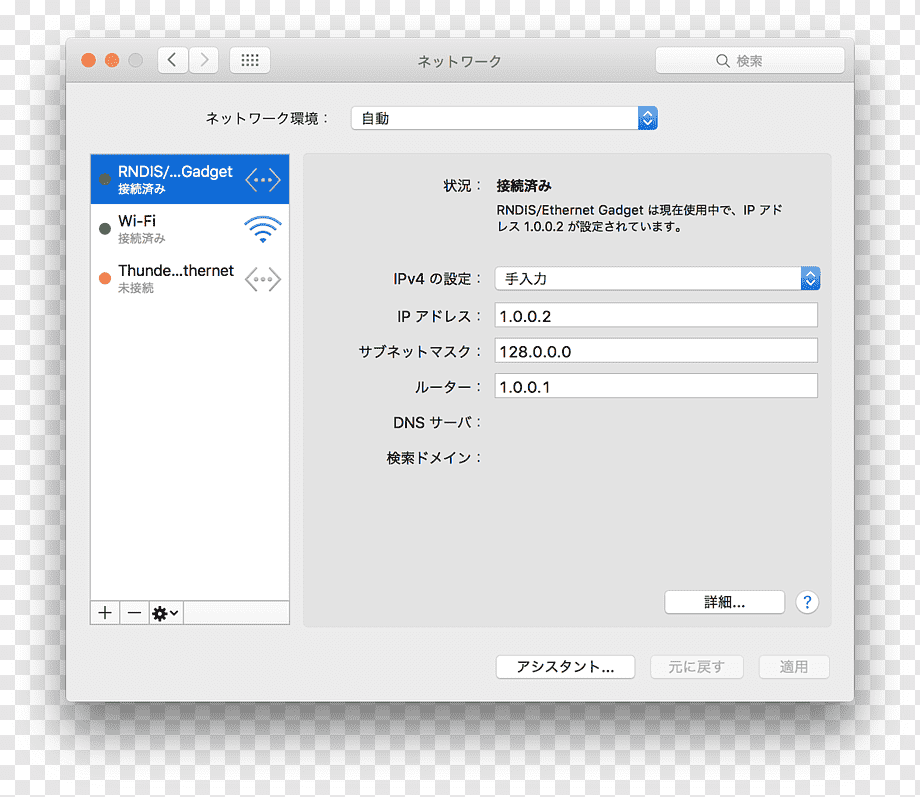Click the magnifier icon in search

(722, 60)
